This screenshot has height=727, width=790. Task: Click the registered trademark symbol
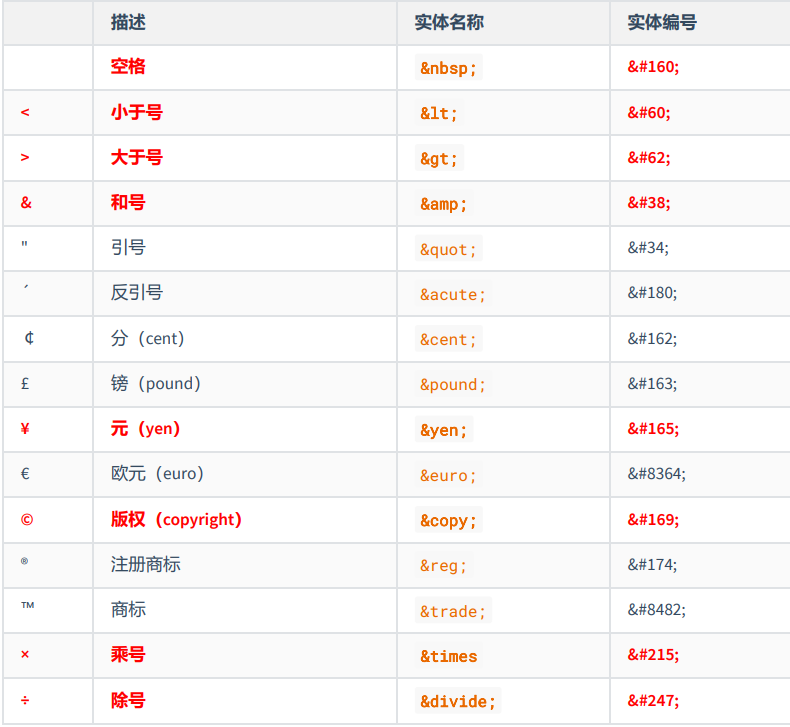[24, 562]
